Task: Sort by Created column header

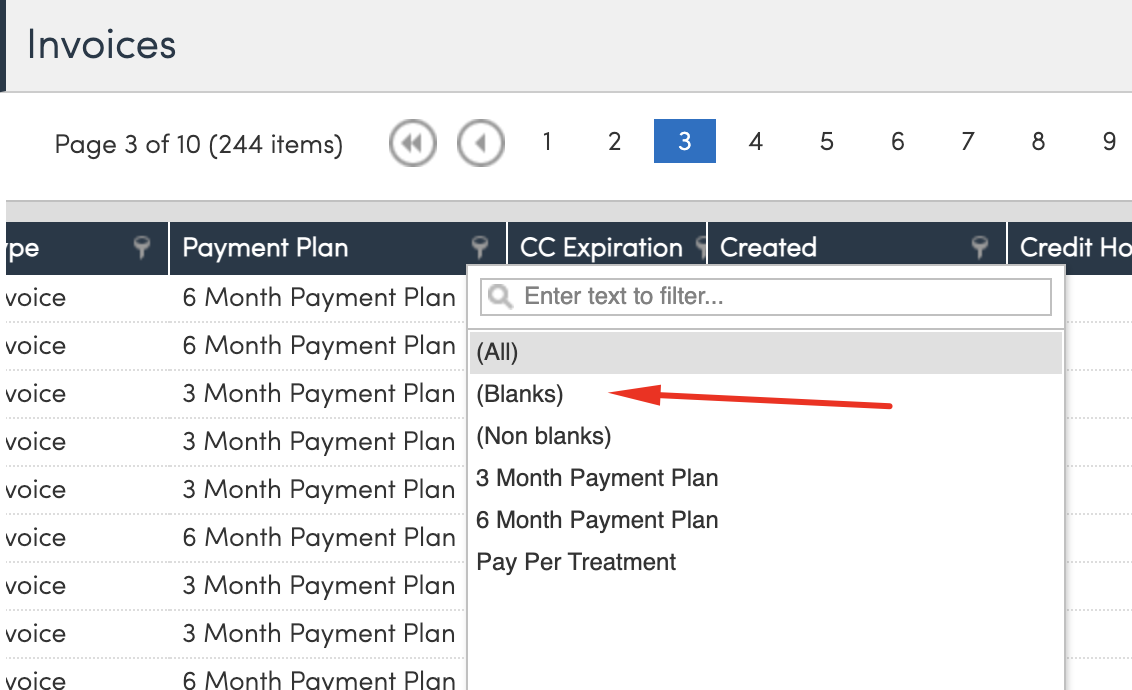Action: (768, 248)
